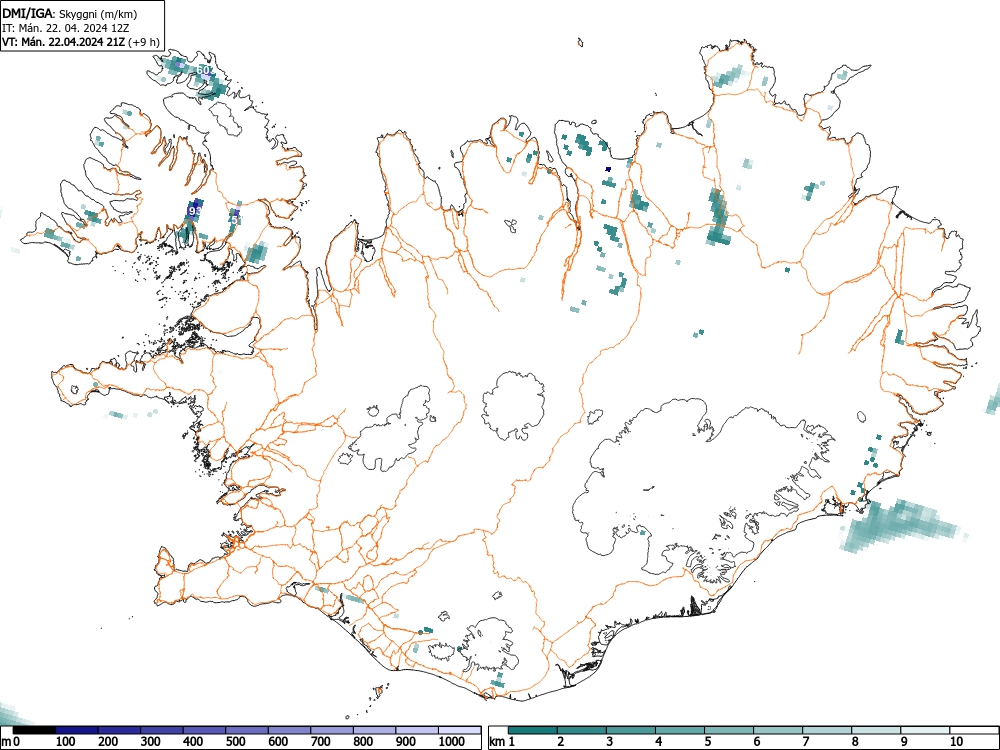Click the '900' label on the meter scale
1000x750 pixels.
406,741
